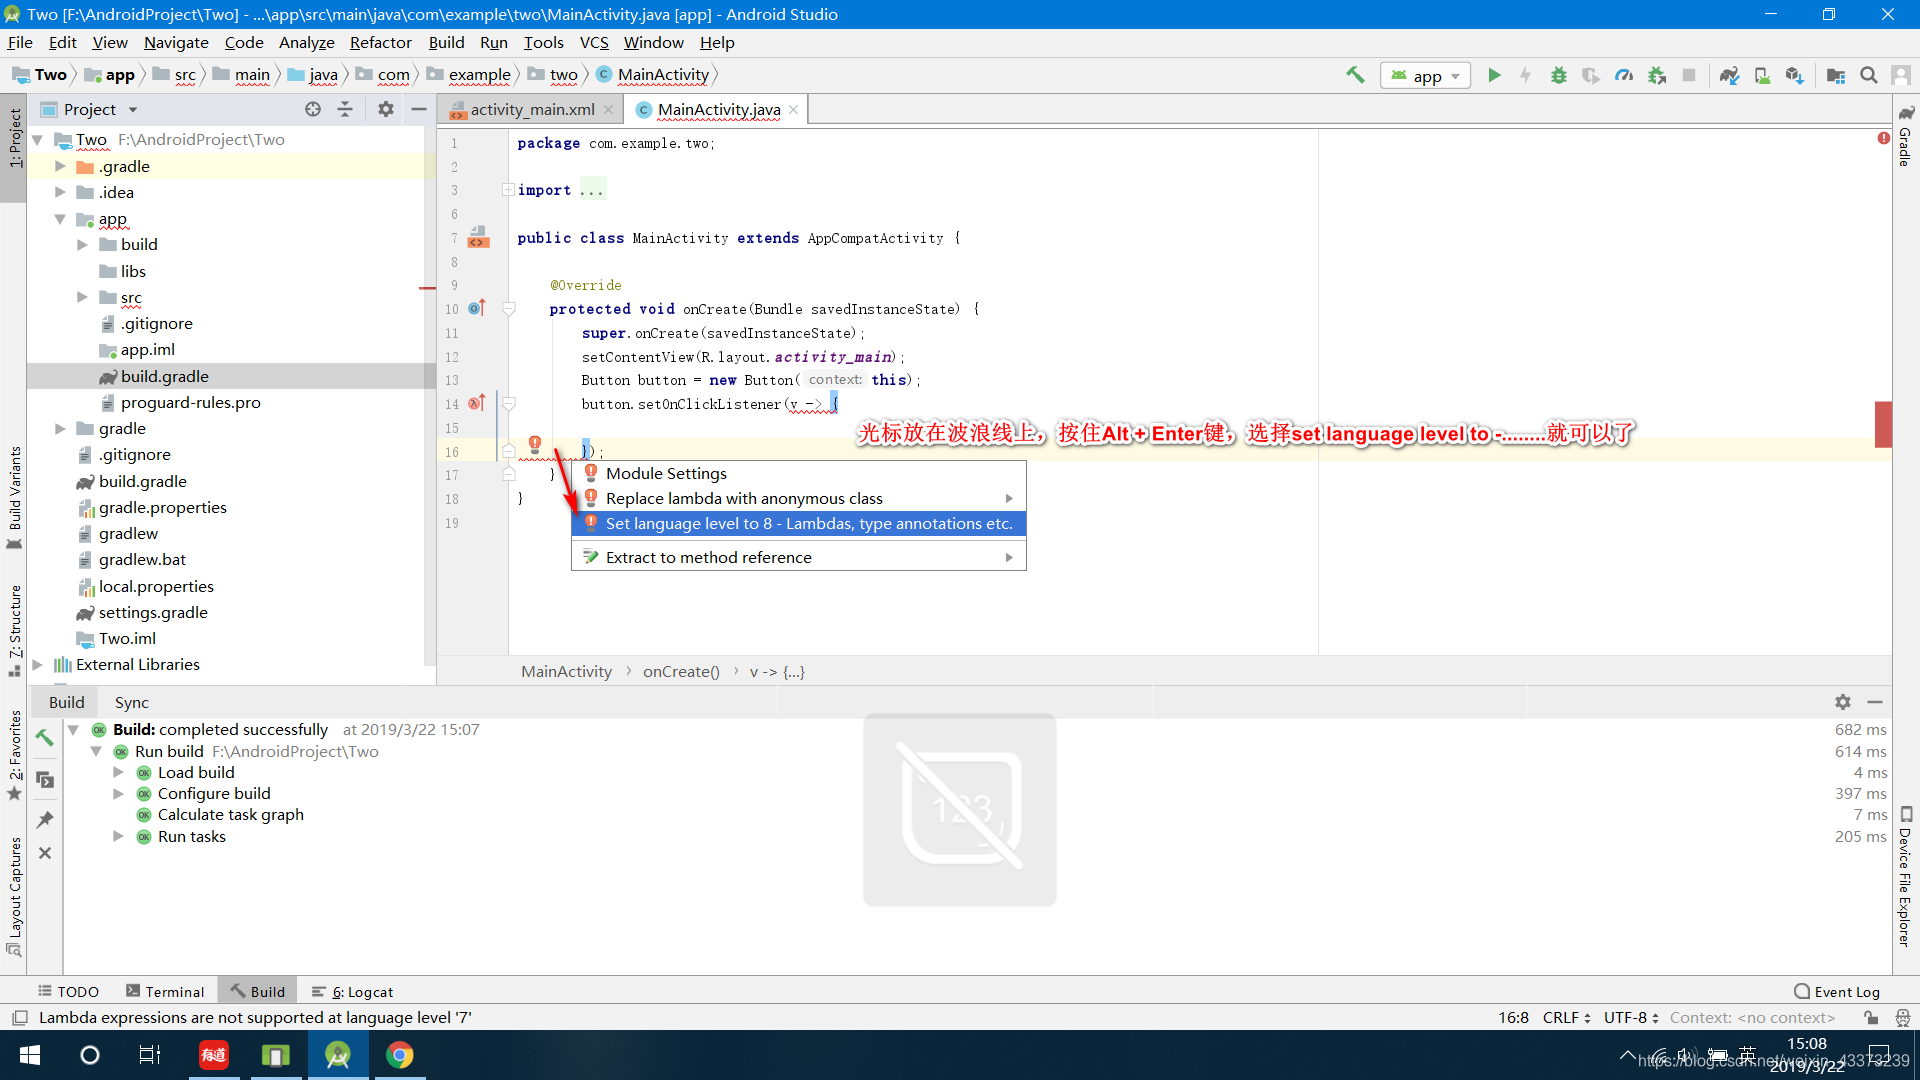Click Sync Project with Gradle Files icon
Screen dimensions: 1920x1080
[x=1730, y=75]
